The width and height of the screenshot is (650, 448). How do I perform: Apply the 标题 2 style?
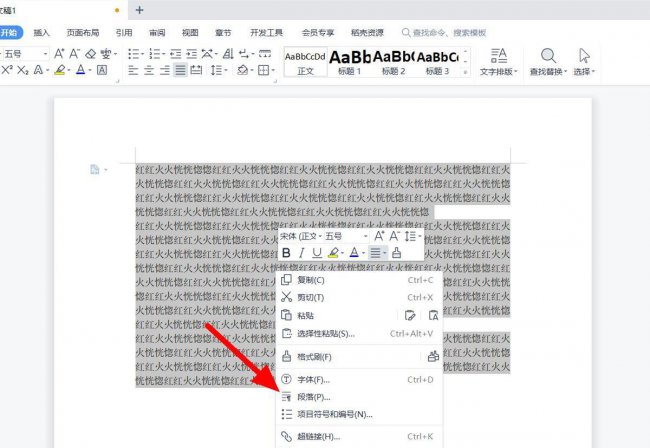click(393, 62)
